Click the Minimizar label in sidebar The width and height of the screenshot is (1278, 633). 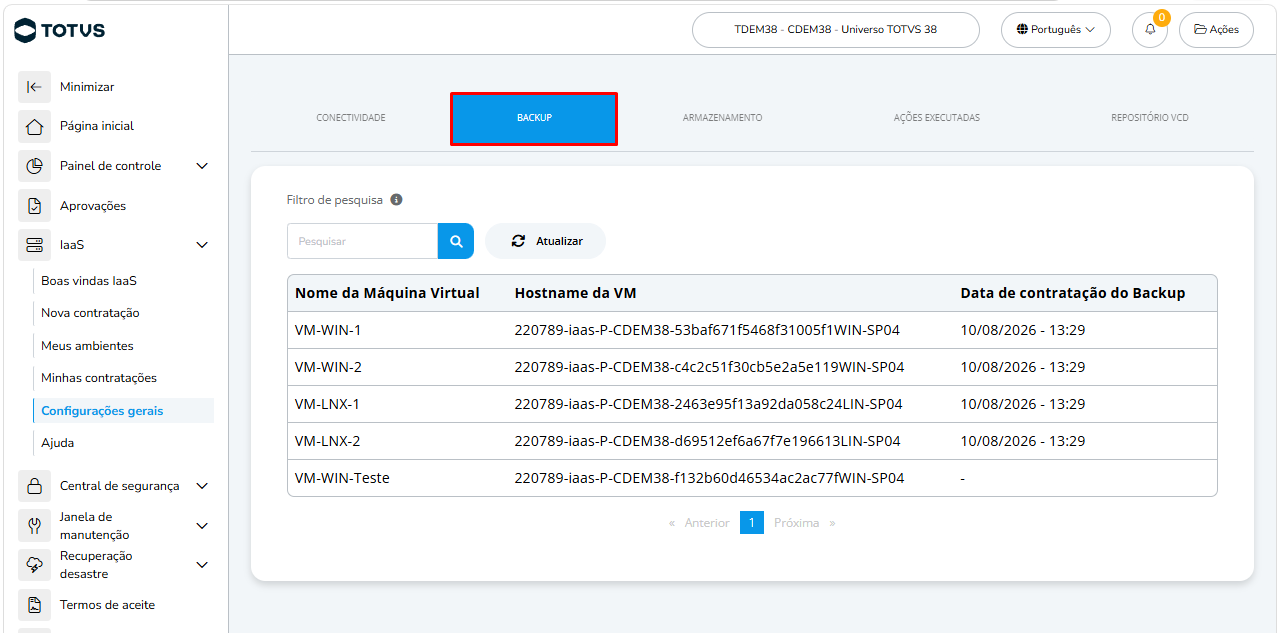coord(87,87)
